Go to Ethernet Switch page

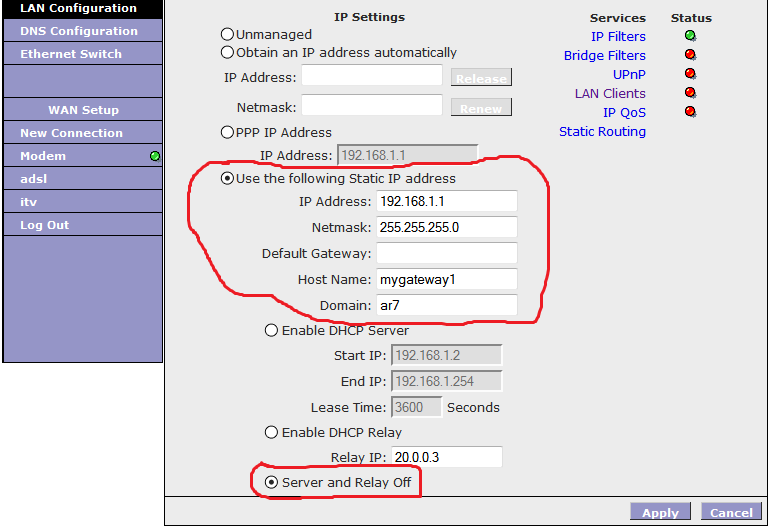click(x=82, y=54)
